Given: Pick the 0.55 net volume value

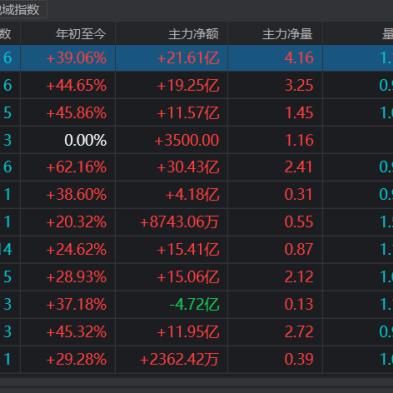Looking at the screenshot, I should coord(299,222).
